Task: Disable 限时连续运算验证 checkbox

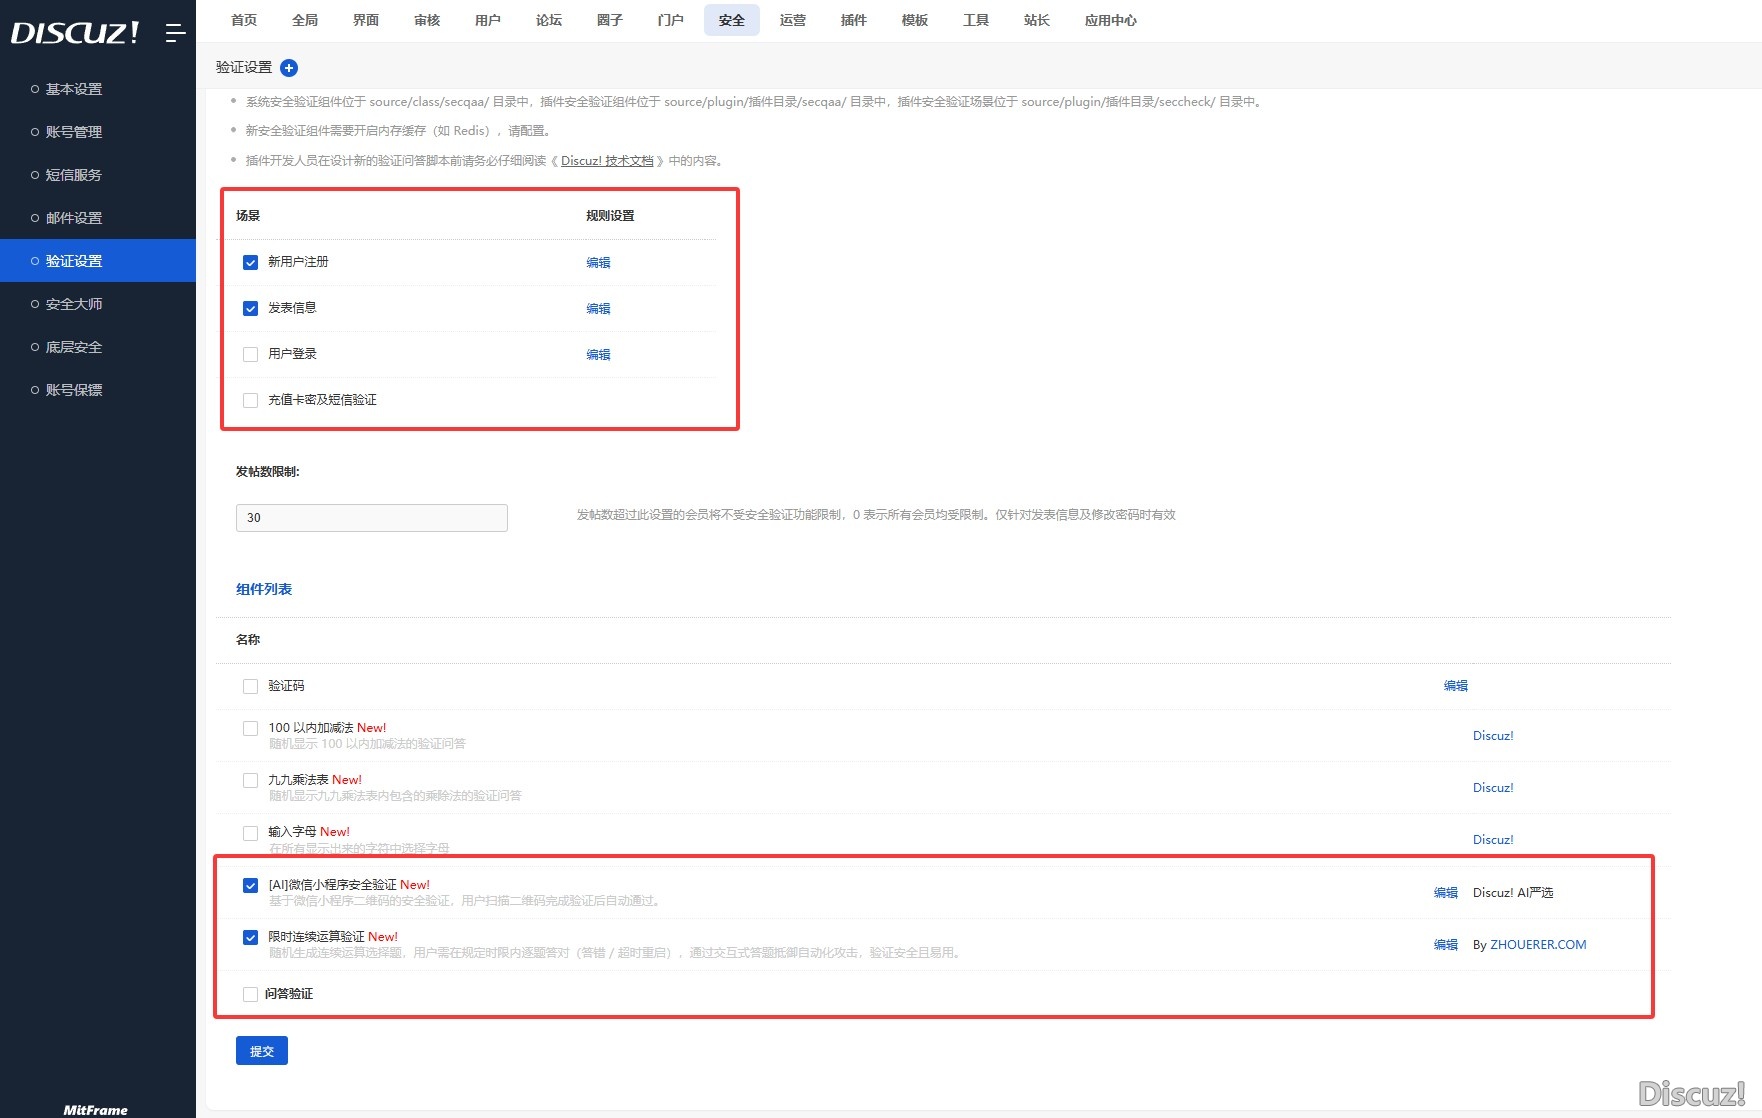Action: point(251,938)
